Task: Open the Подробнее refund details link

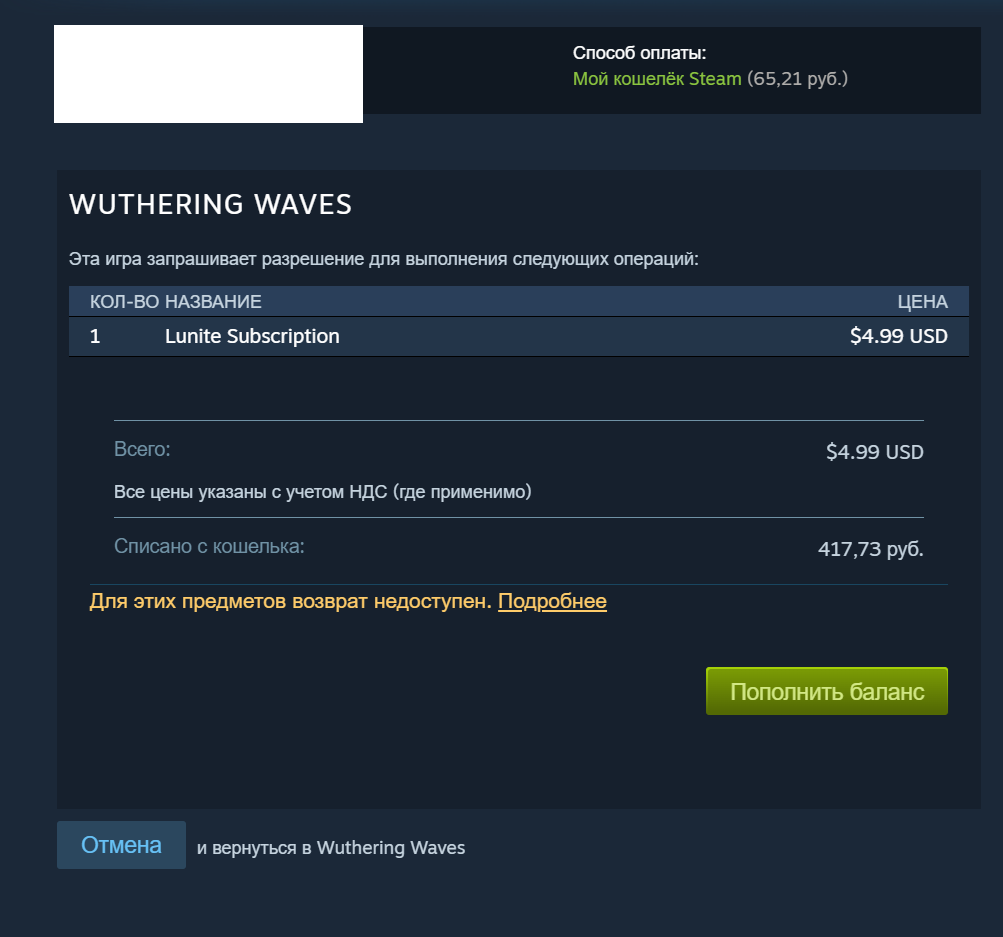Action: (552, 601)
